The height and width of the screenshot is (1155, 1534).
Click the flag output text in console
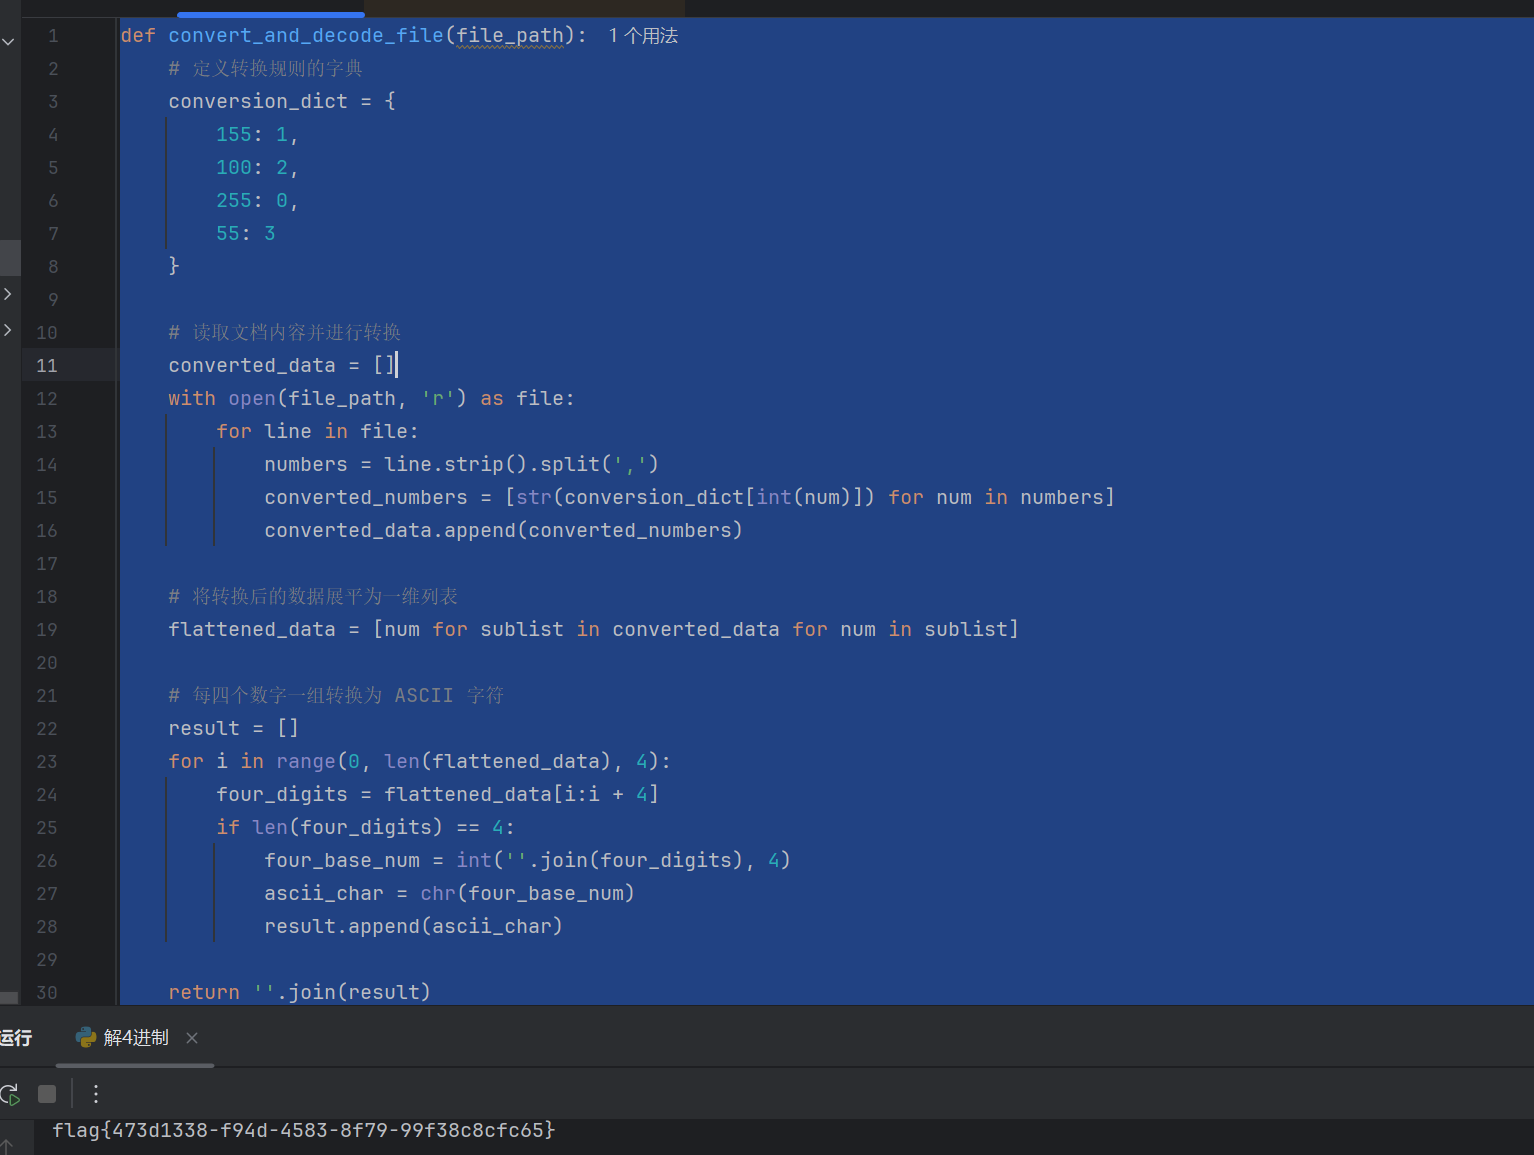point(304,1130)
